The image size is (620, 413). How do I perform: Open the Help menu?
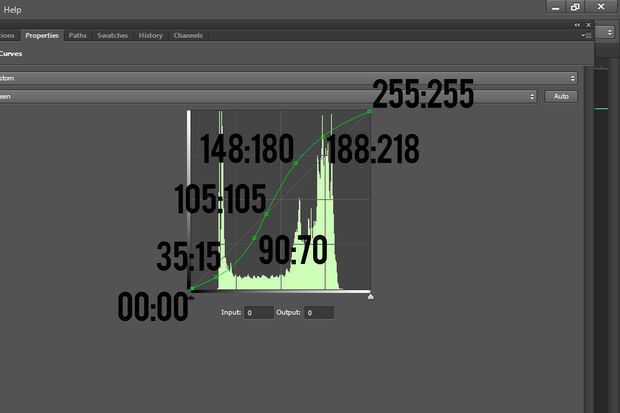point(12,10)
